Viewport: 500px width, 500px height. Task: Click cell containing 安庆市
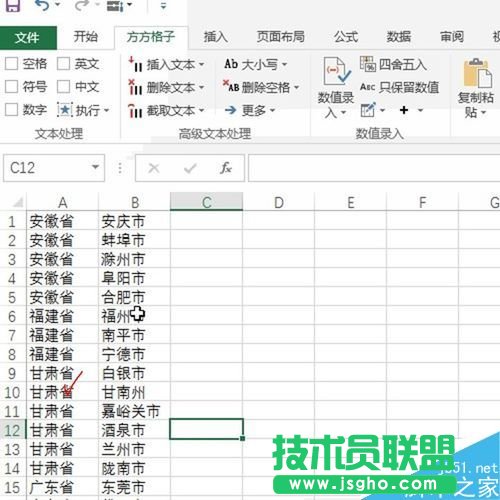click(x=134, y=221)
